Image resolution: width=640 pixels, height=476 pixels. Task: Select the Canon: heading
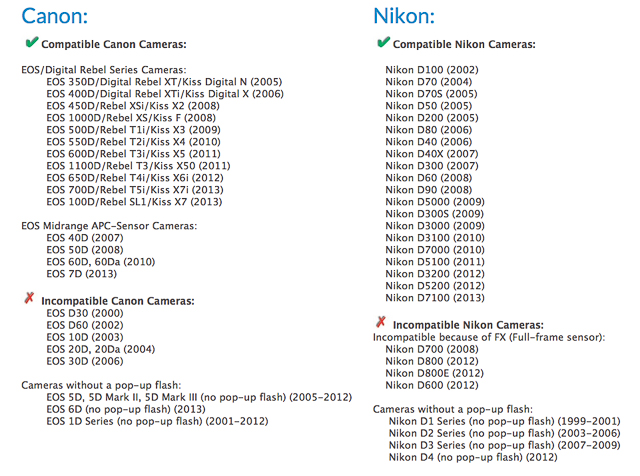pyautogui.click(x=55, y=16)
